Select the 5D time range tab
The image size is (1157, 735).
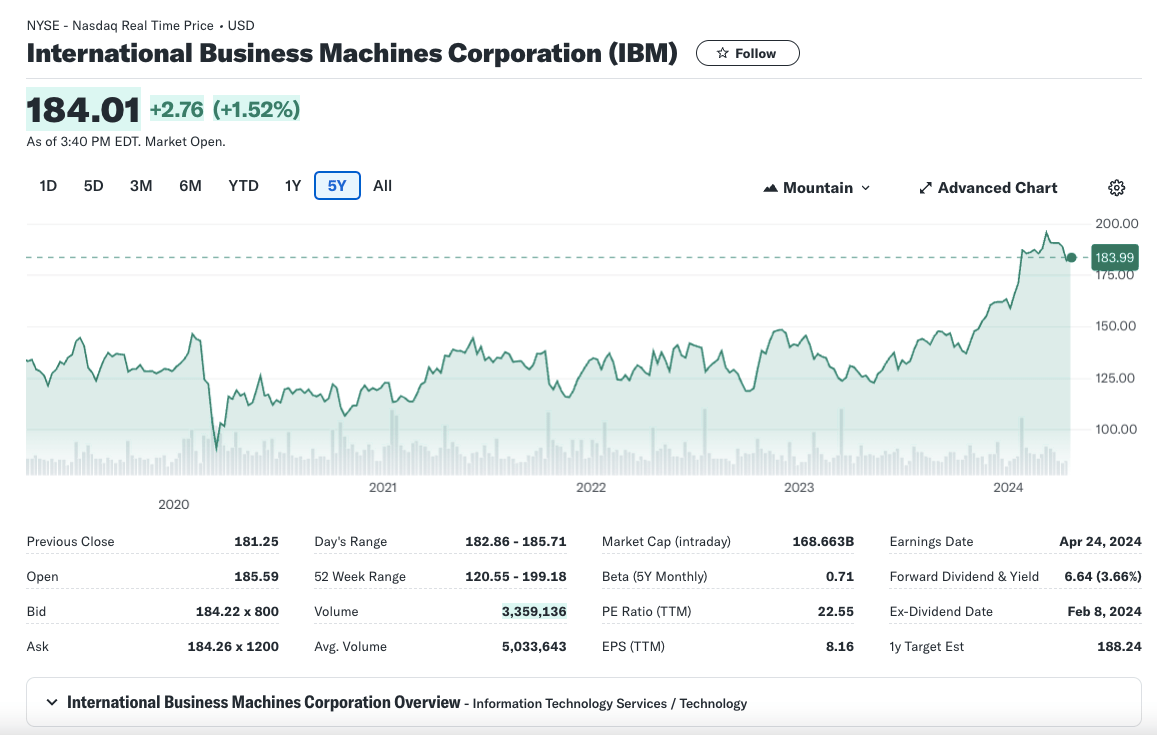(94, 186)
